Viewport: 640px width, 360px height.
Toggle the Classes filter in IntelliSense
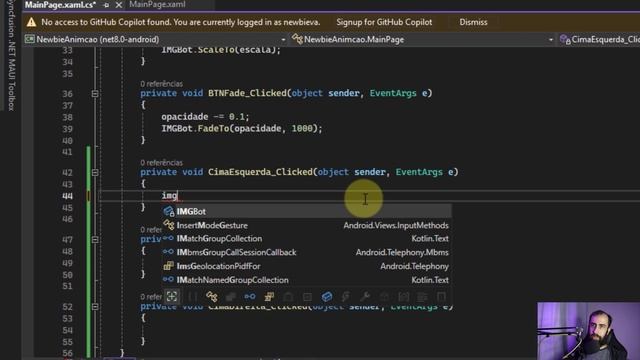pyautogui.click(x=211, y=297)
